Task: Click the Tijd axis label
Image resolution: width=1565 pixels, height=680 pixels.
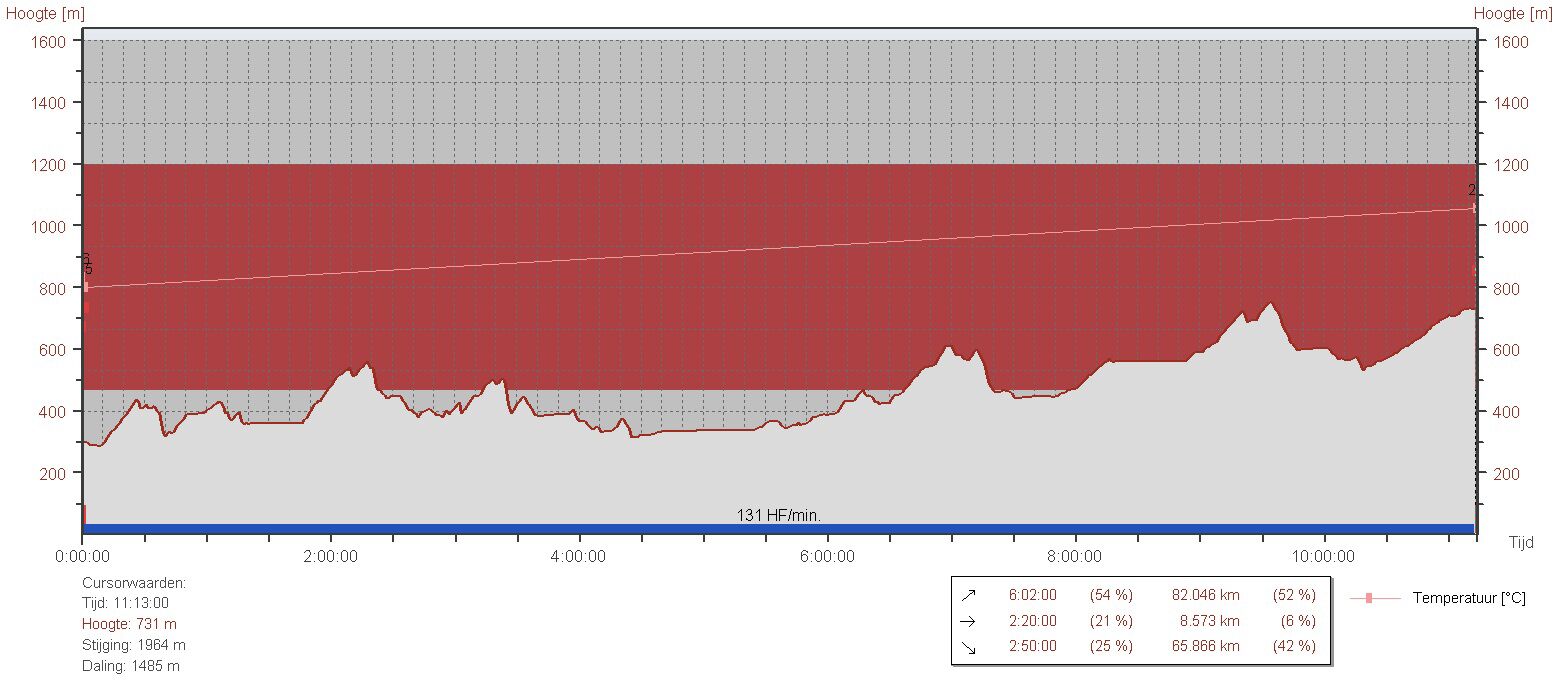Action: (1520, 541)
